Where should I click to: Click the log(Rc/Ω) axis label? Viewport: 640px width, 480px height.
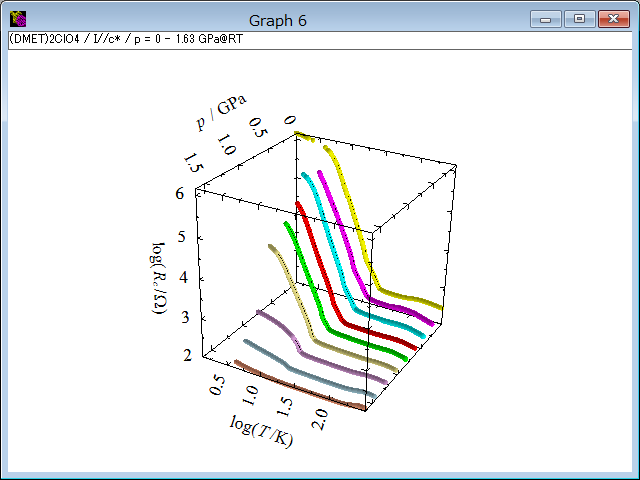159,278
